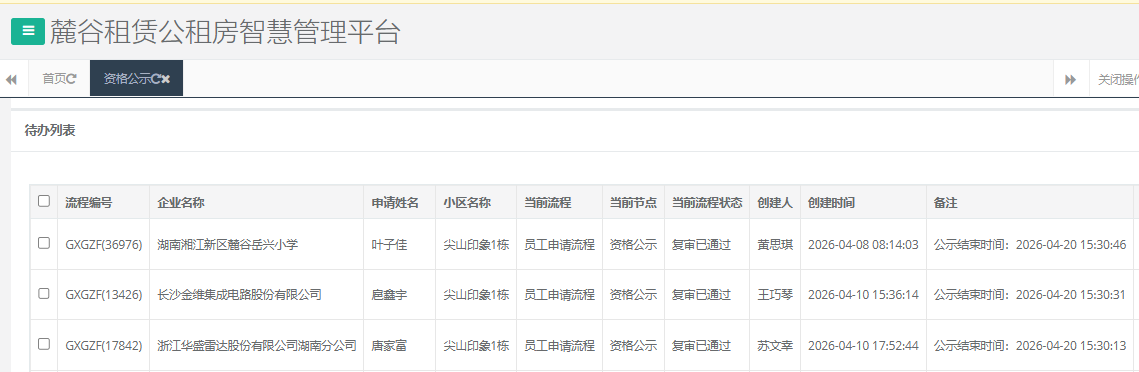Screen dimensions: 1139x372
Task: Click applicant name 叶子佳
Action: (389, 245)
